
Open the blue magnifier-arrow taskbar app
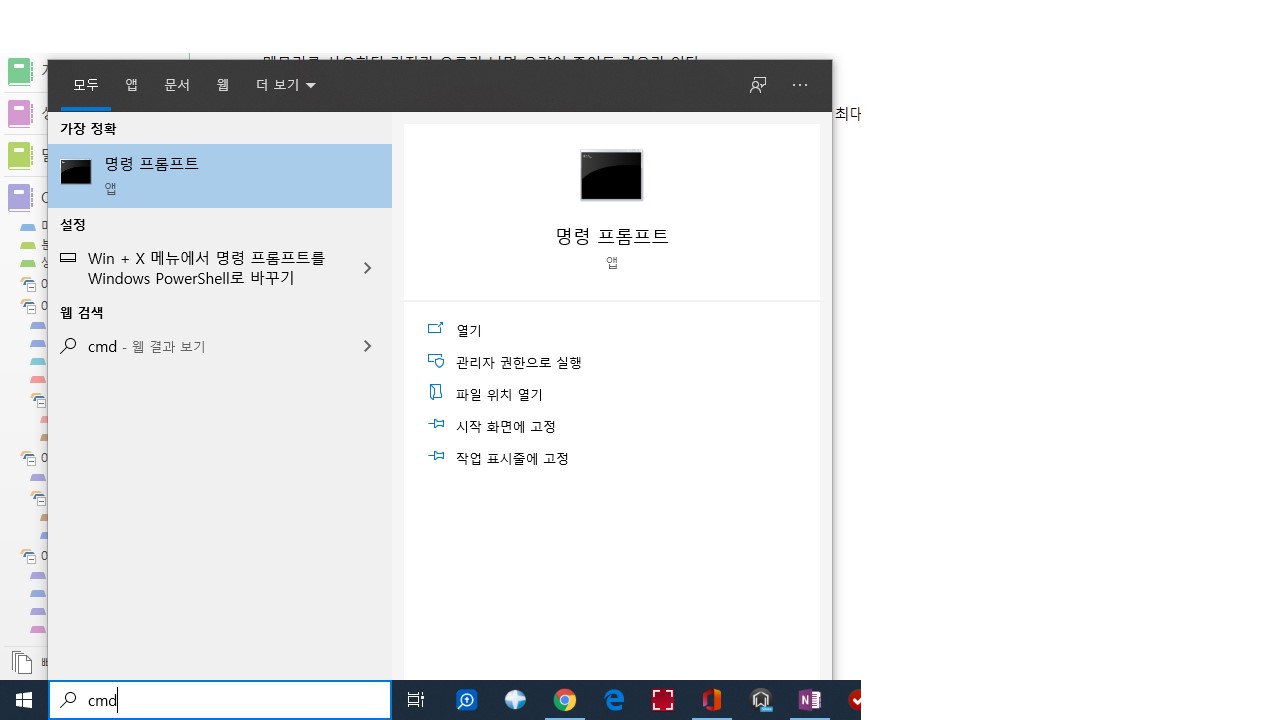[466, 700]
